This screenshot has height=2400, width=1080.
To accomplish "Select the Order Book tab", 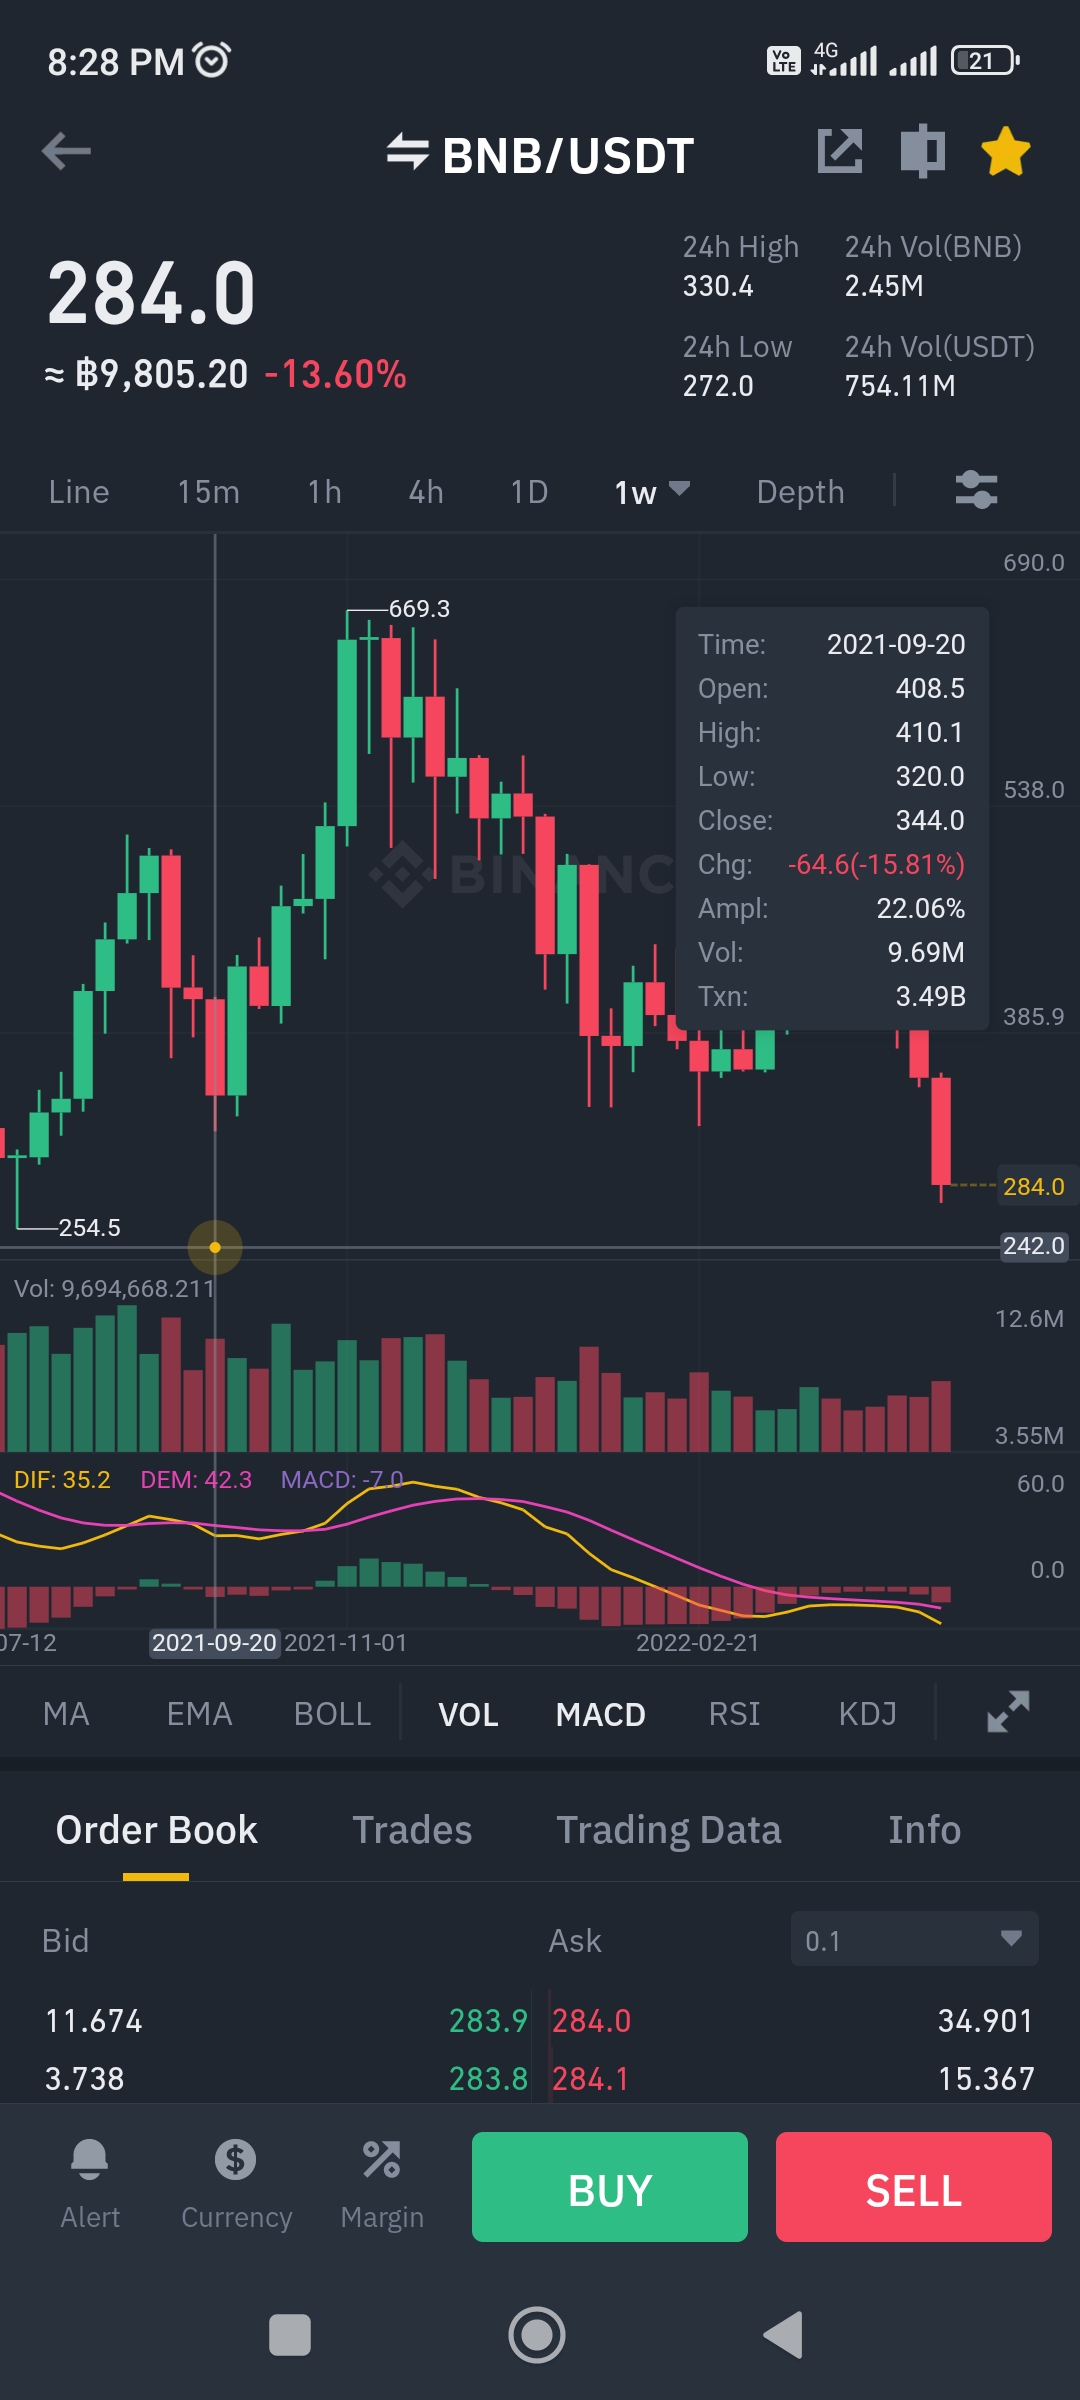I will click(x=156, y=1830).
